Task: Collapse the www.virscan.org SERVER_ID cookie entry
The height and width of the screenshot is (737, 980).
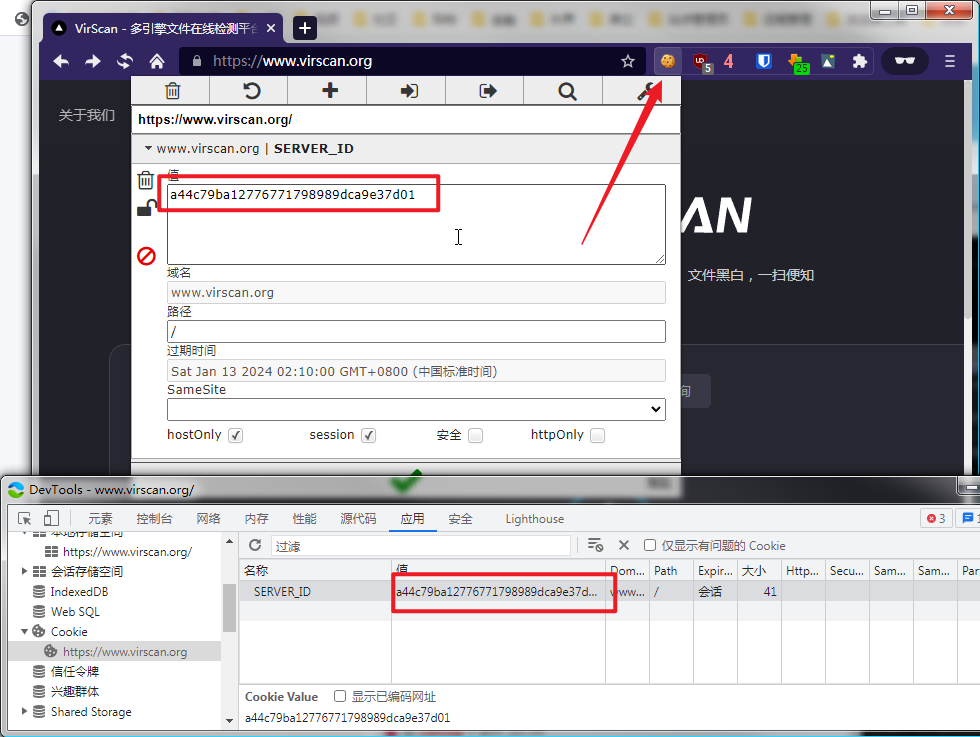Action: tap(148, 148)
